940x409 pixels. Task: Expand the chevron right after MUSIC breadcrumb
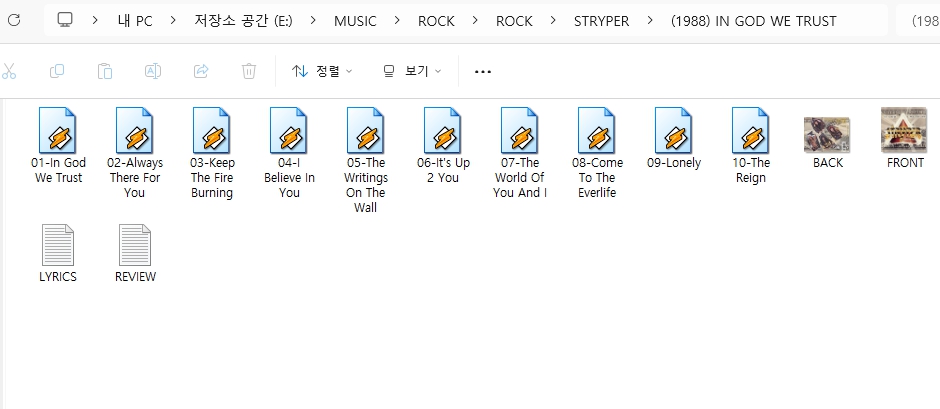click(x=397, y=21)
